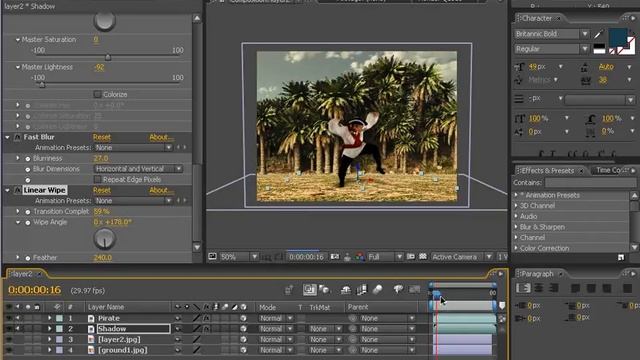
Task: Select left align text in Paragraph panel
Action: click(x=523, y=288)
